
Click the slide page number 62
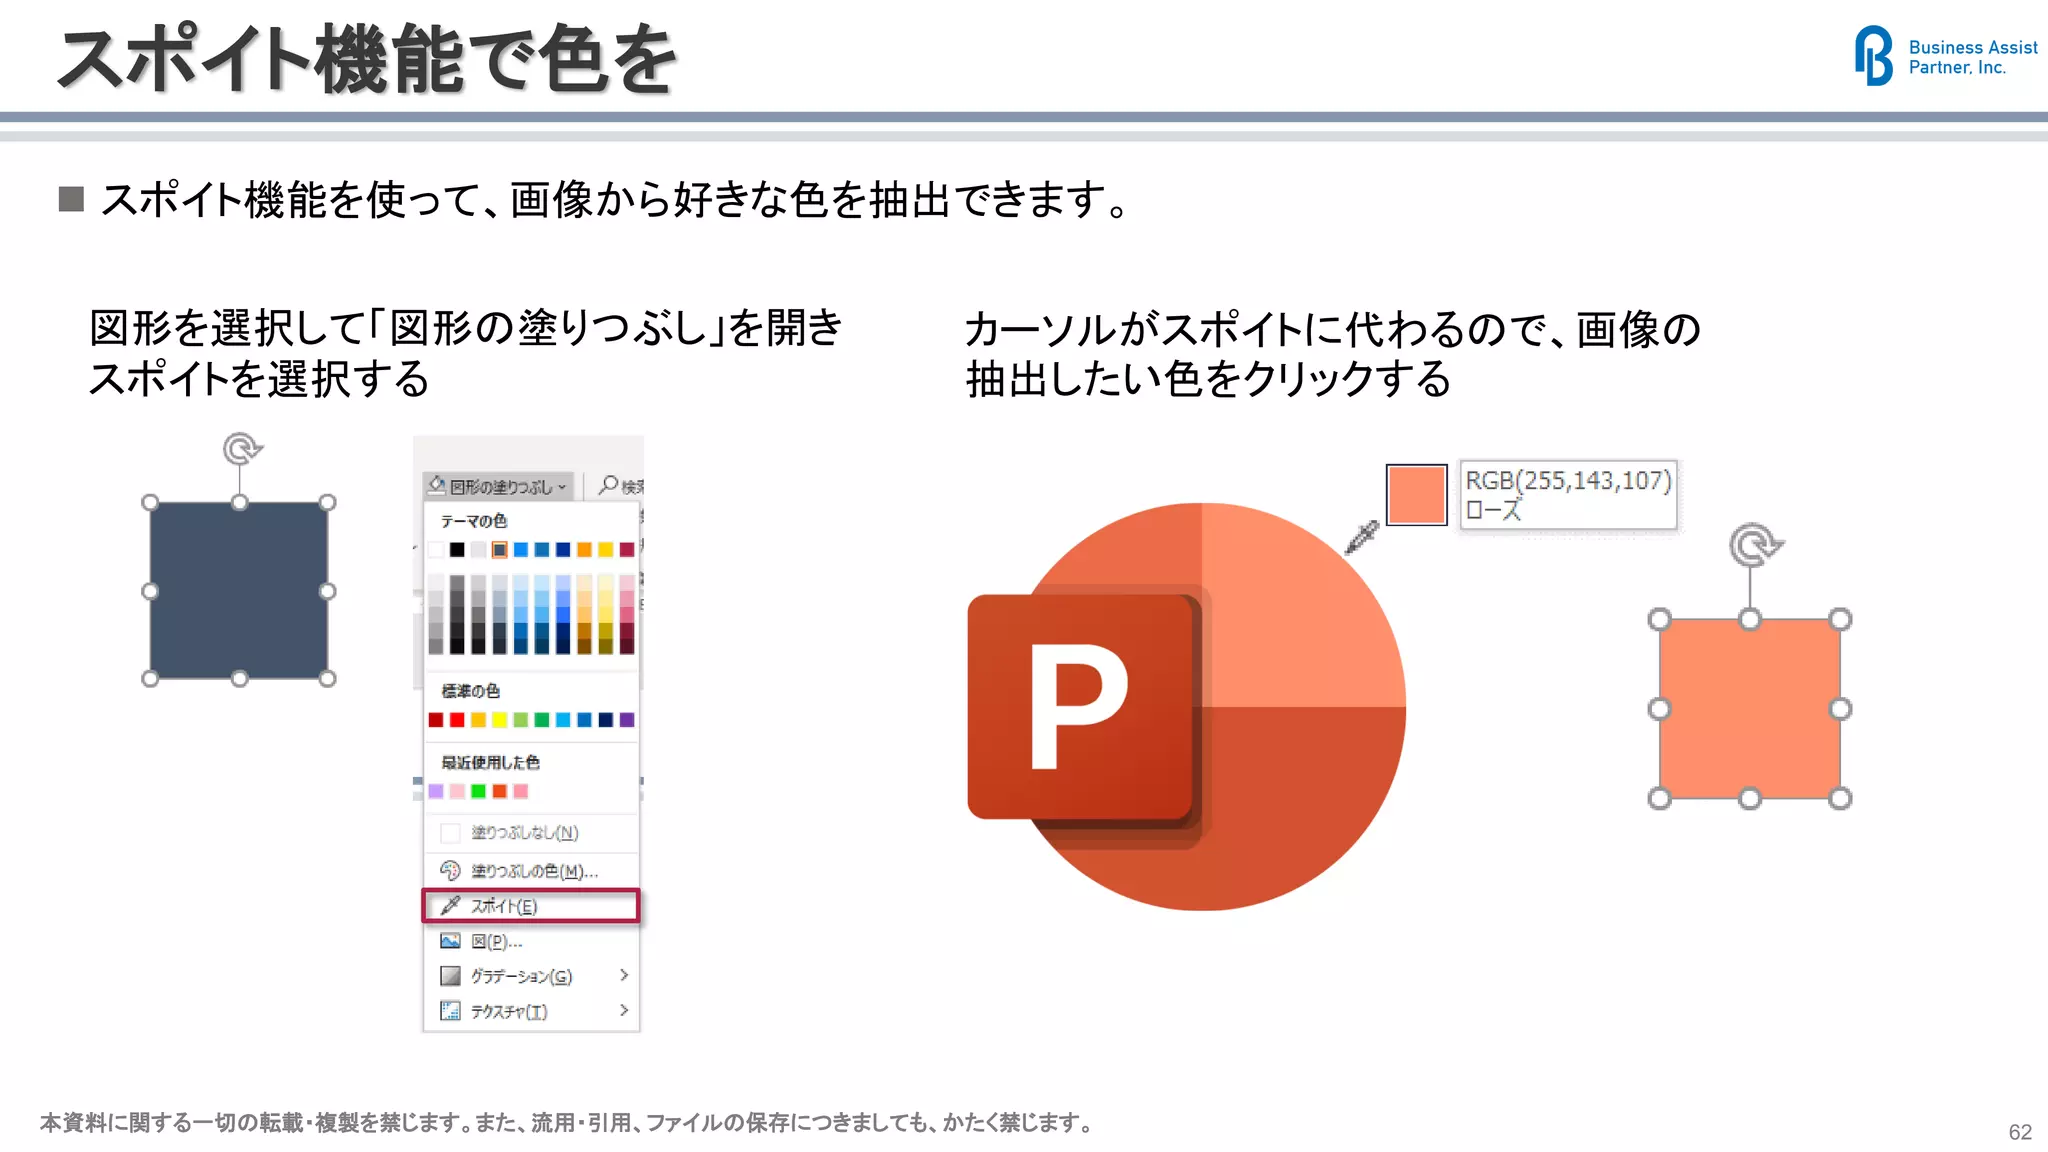tap(2020, 1132)
